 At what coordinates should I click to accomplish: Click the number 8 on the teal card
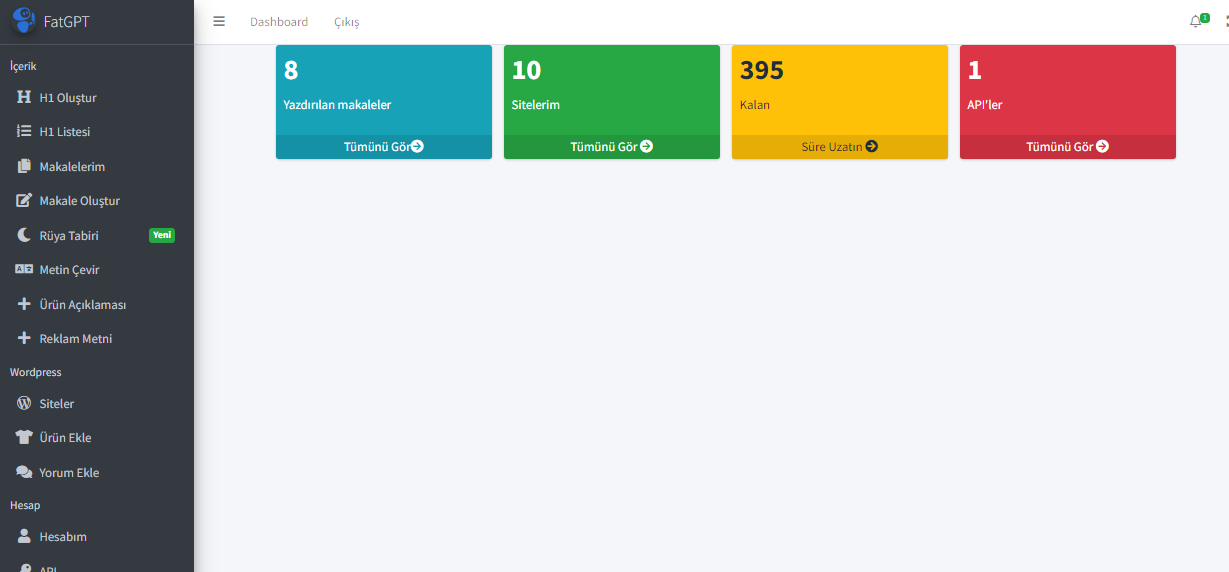click(x=291, y=70)
